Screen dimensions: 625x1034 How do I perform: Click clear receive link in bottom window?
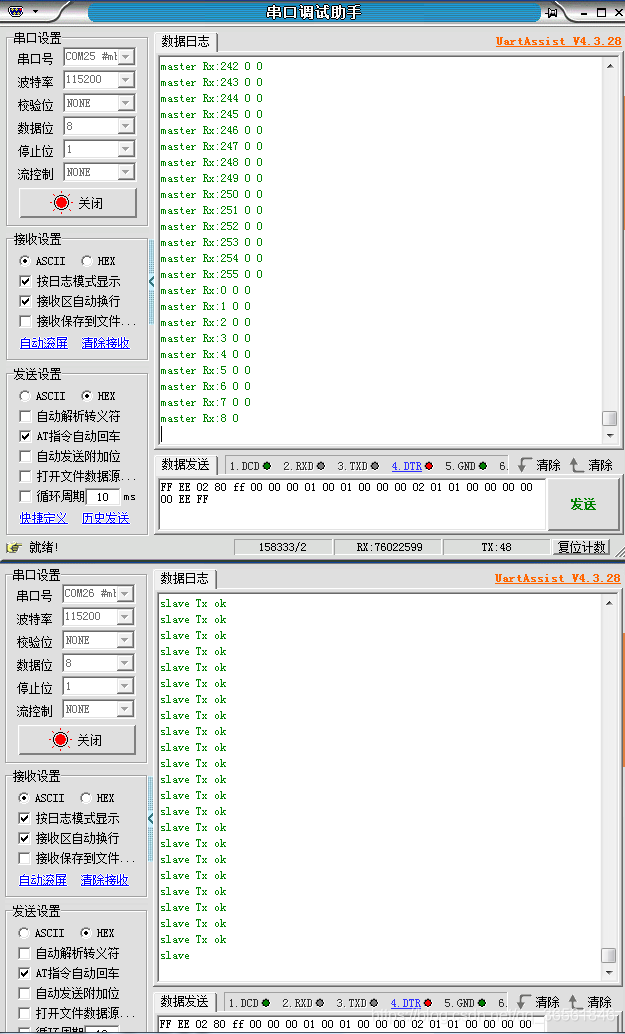pos(104,880)
